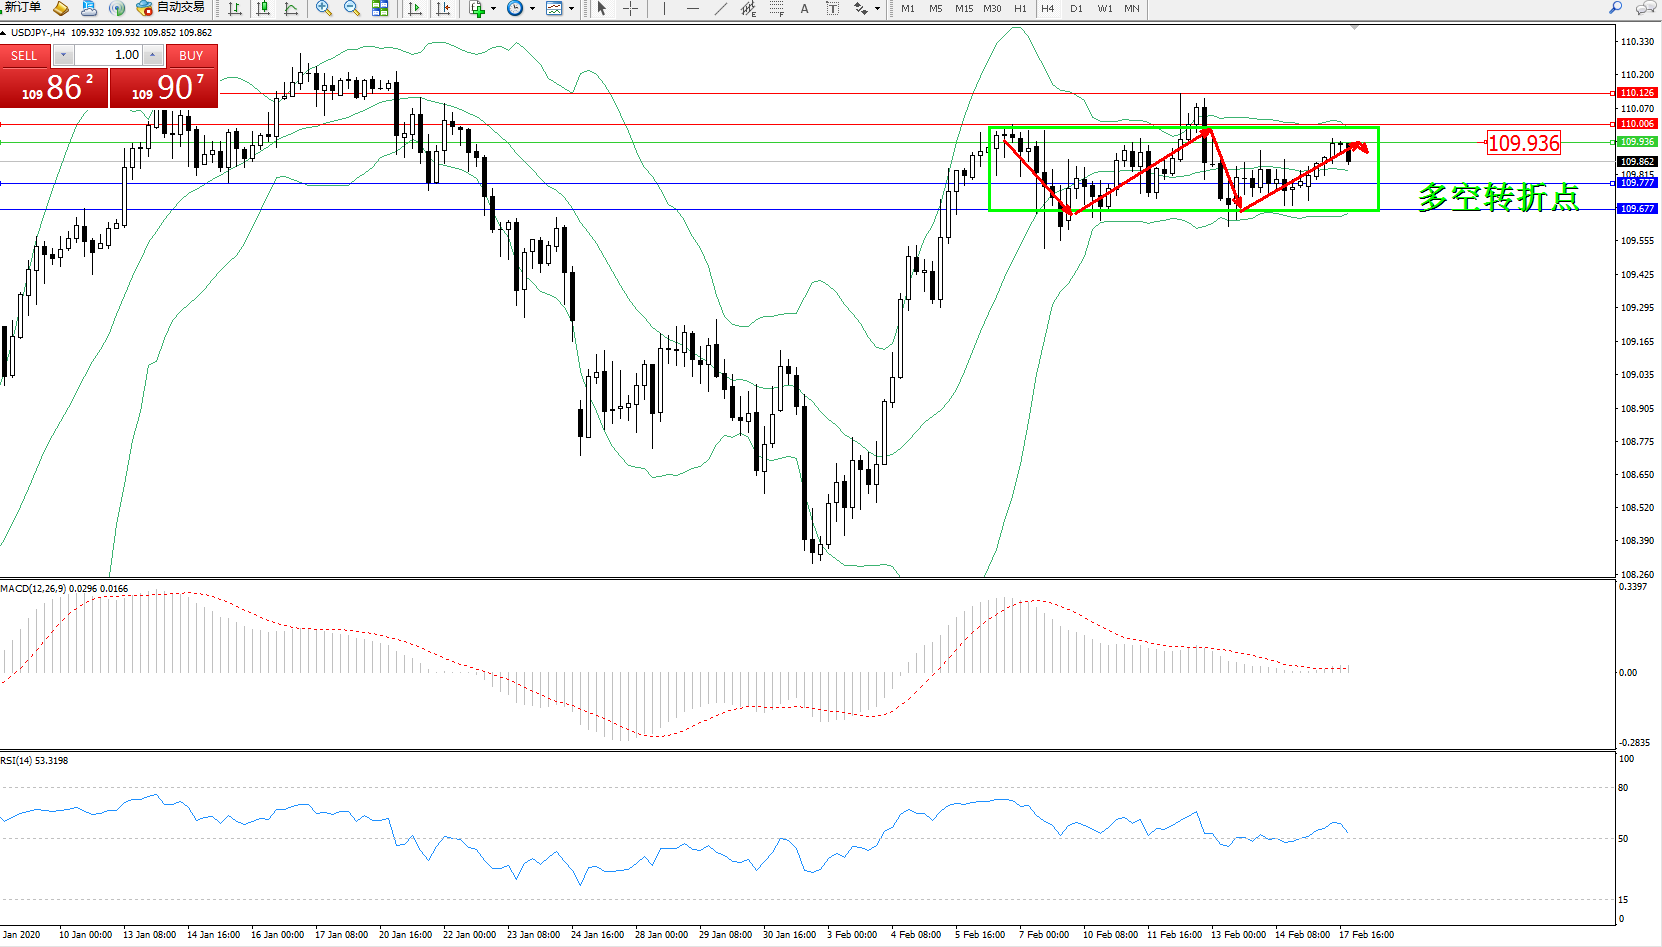Open the search magnifier icon
The width and height of the screenshot is (1662, 947).
coord(1615,8)
